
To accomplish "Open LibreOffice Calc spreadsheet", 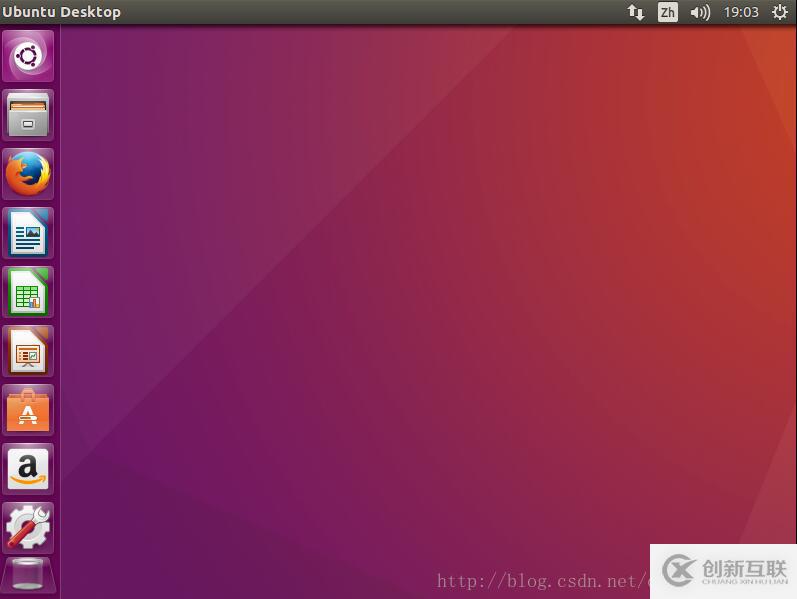I will [x=28, y=292].
